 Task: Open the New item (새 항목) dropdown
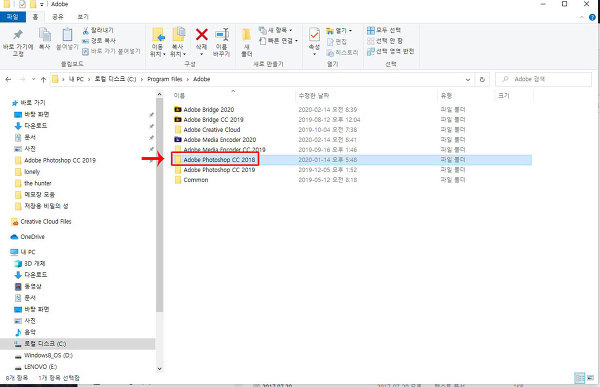click(x=276, y=30)
